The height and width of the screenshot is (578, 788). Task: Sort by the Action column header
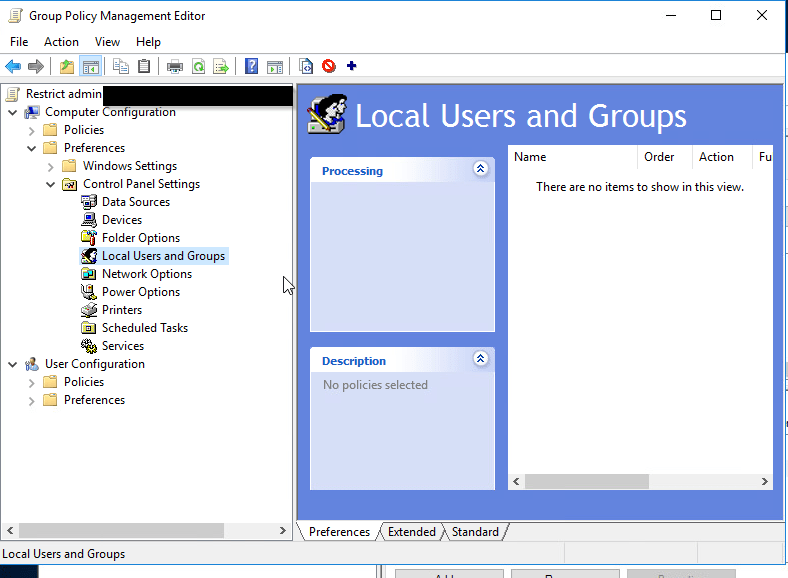click(722, 157)
